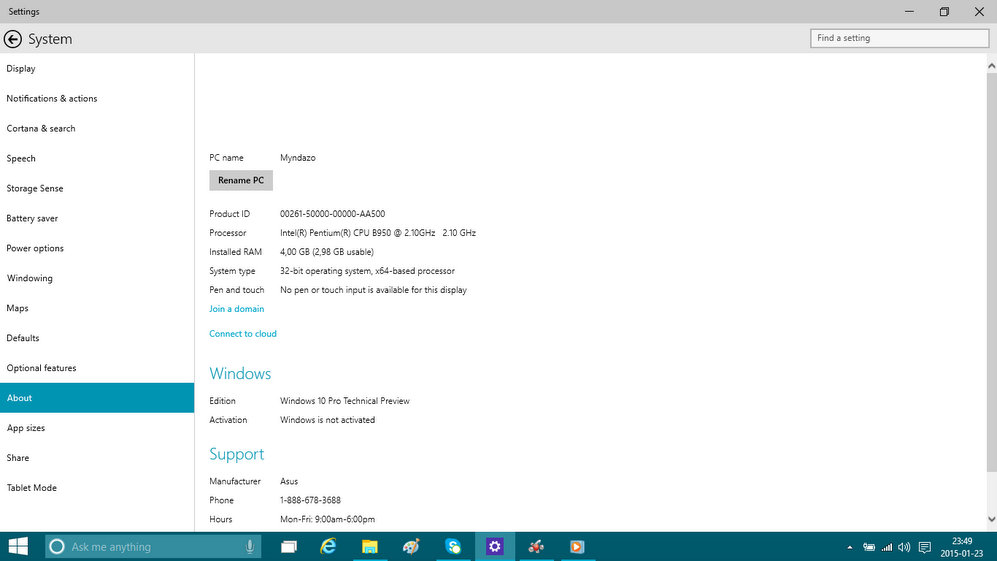This screenshot has height=561, width=997.
Task: Launch Skype from the taskbar
Action: [453, 547]
